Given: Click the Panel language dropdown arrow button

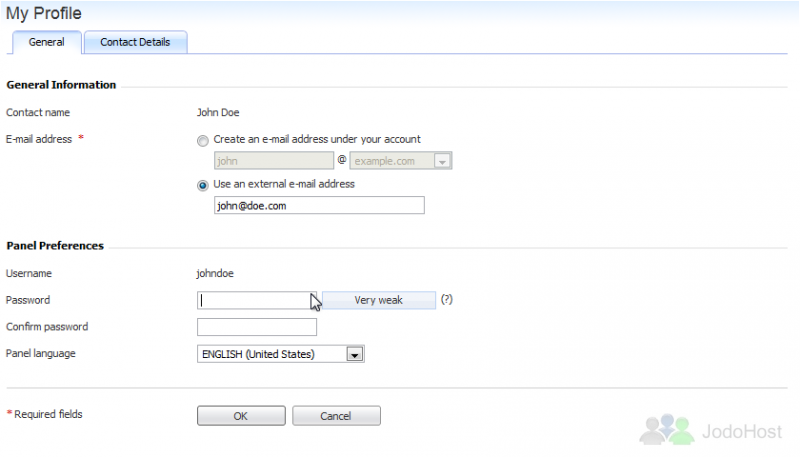Looking at the screenshot, I should point(354,354).
